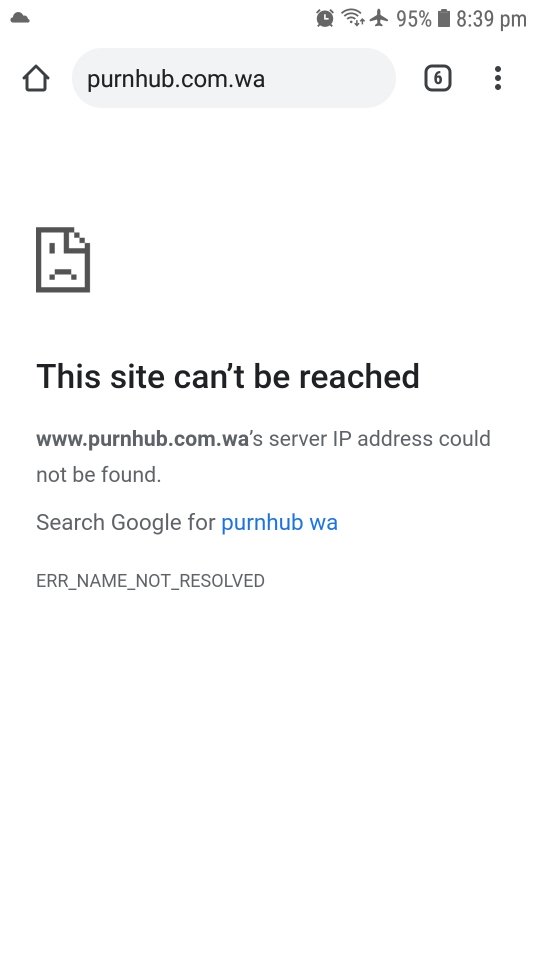Tap the 95% battery percentage text
This screenshot has height=960, width=540.
tap(414, 19)
